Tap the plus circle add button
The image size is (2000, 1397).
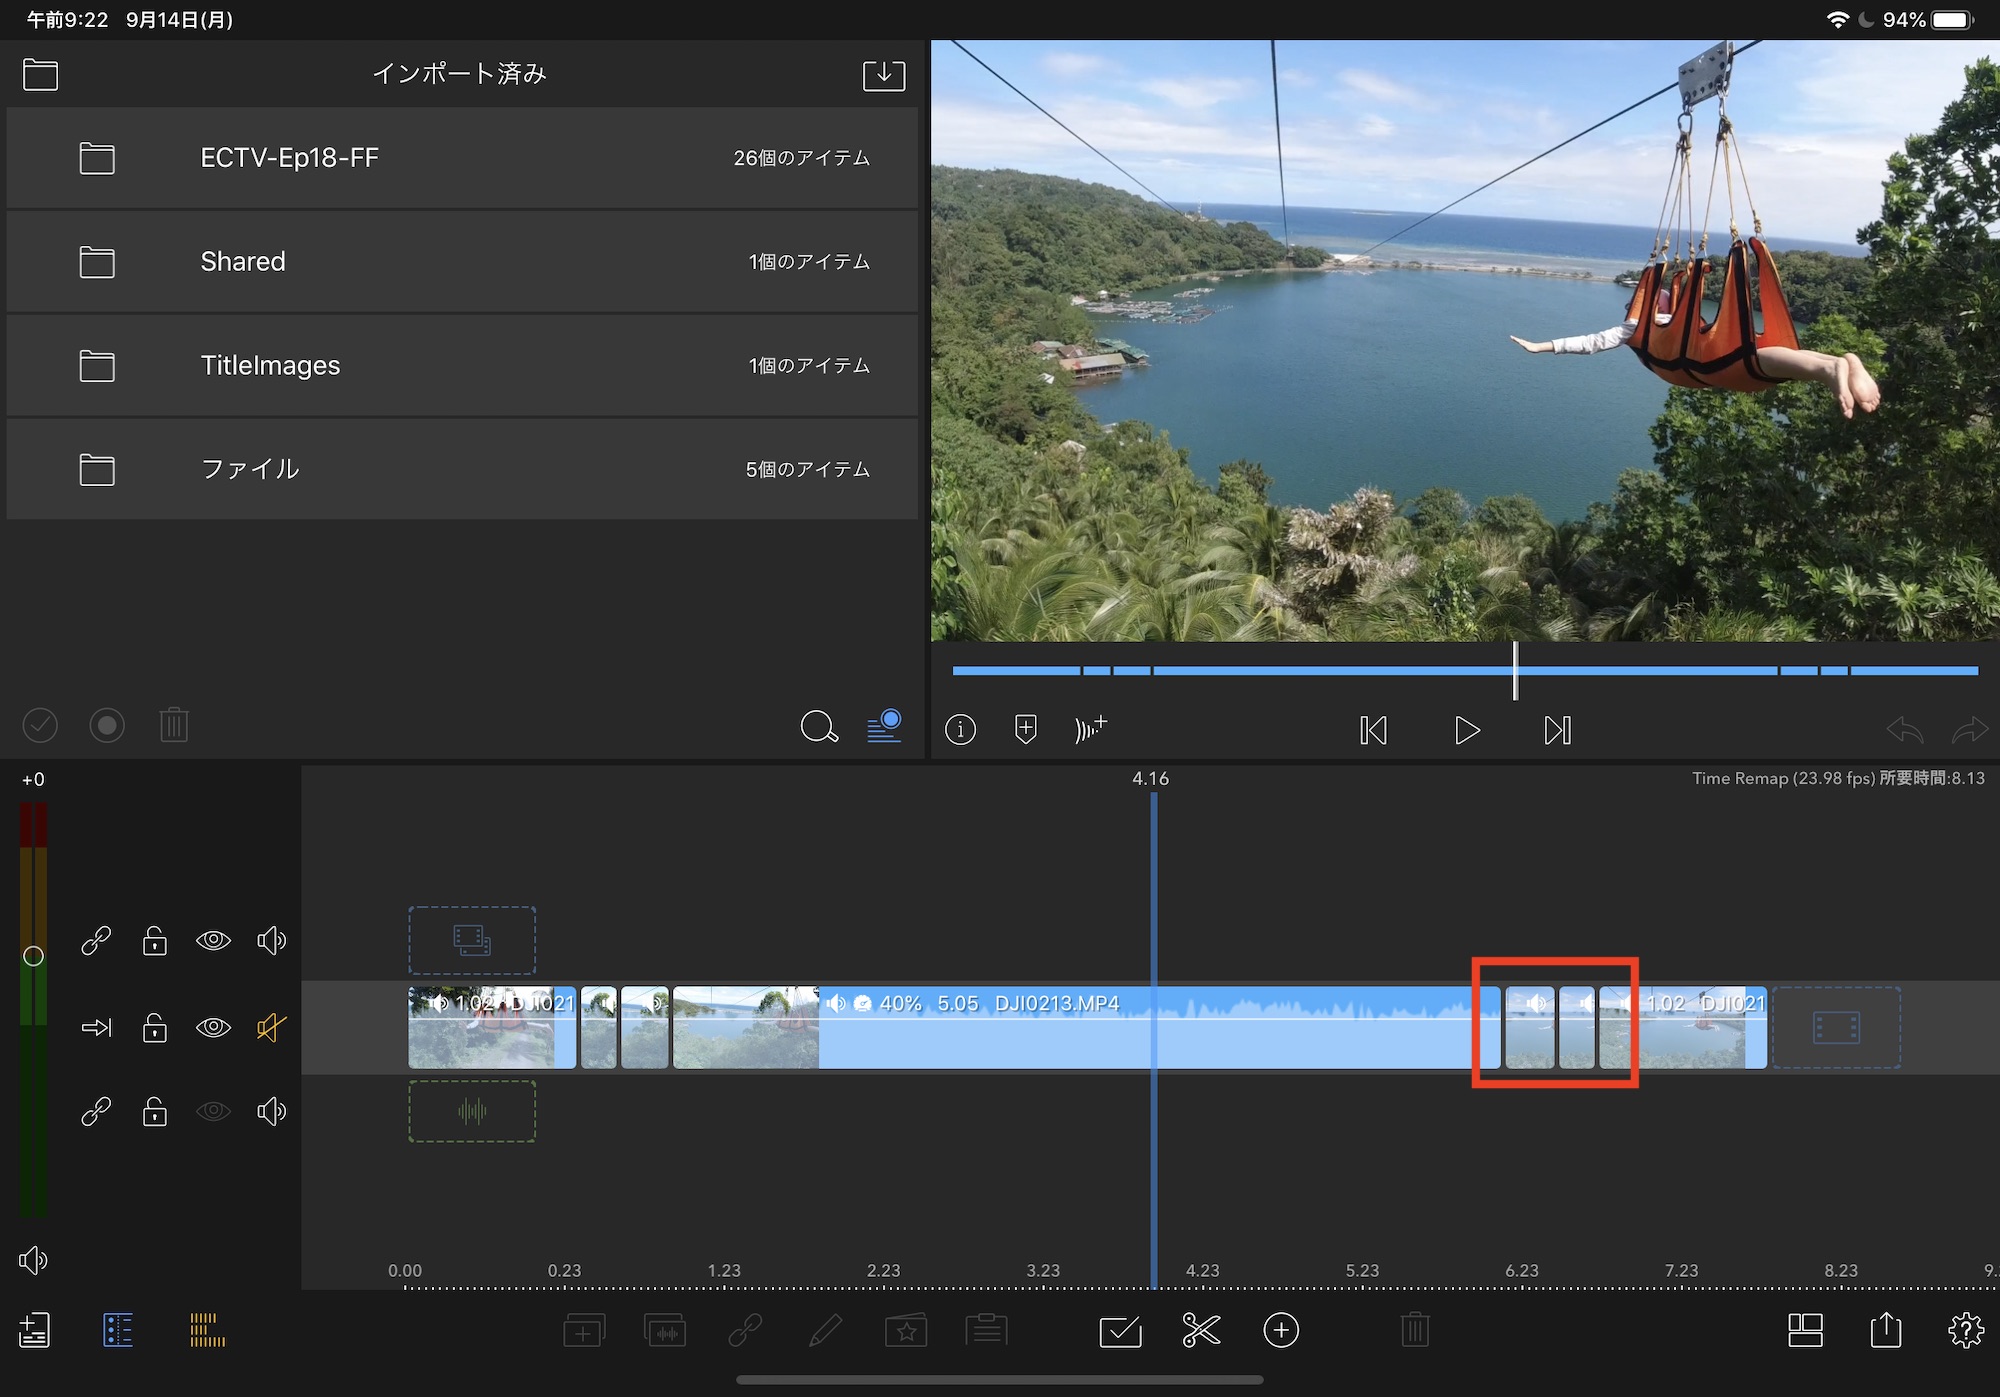tap(1281, 1330)
